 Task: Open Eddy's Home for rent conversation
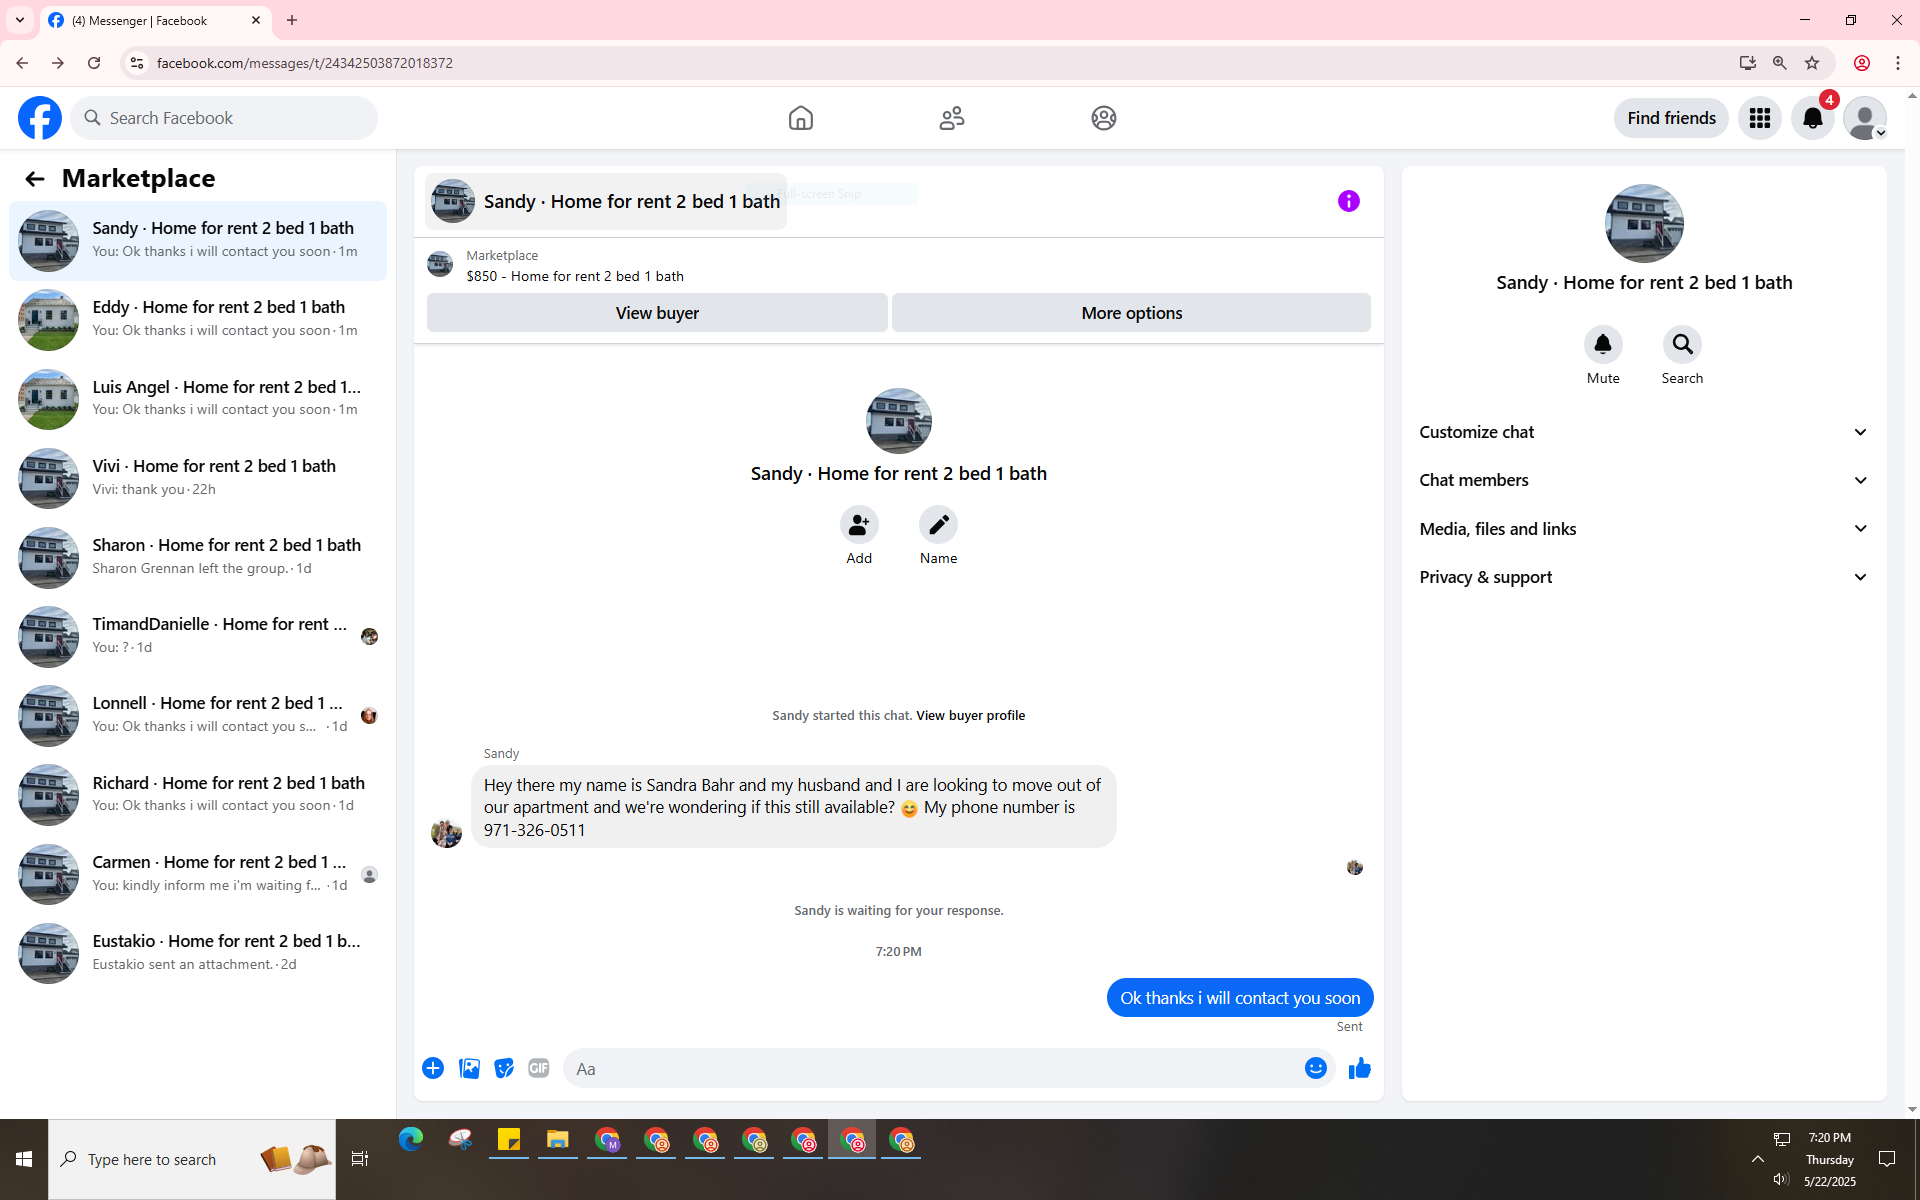pos(198,320)
